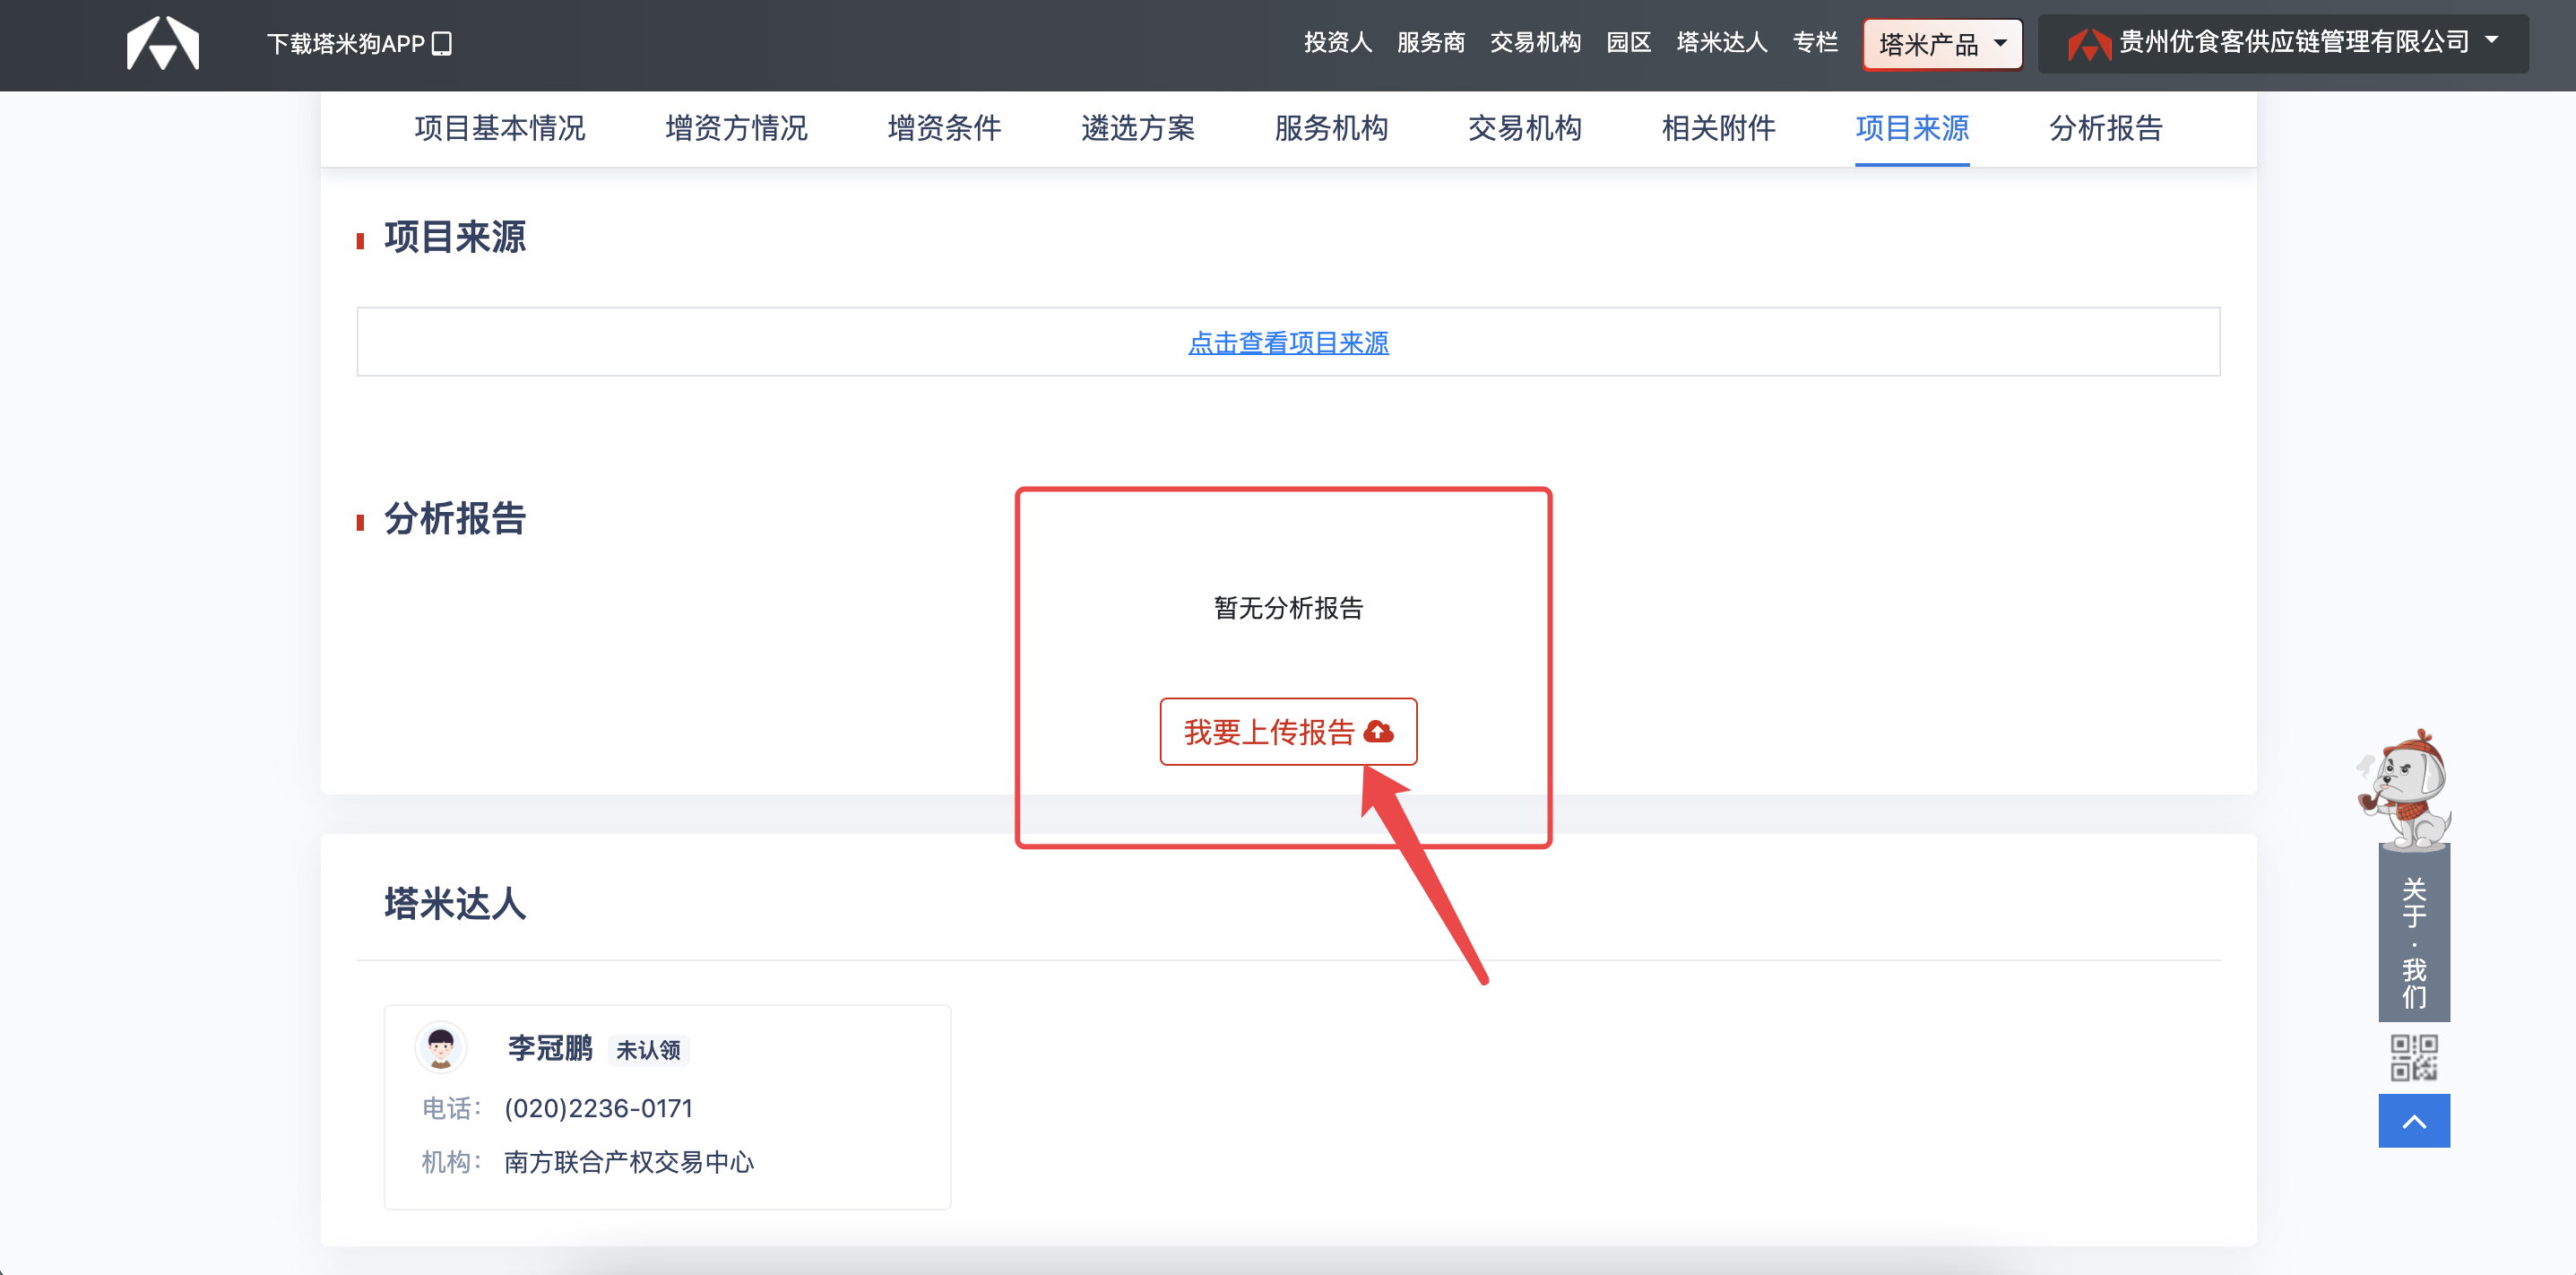Image resolution: width=2576 pixels, height=1275 pixels.
Task: Select the 遴选方案 tab
Action: pos(1138,128)
